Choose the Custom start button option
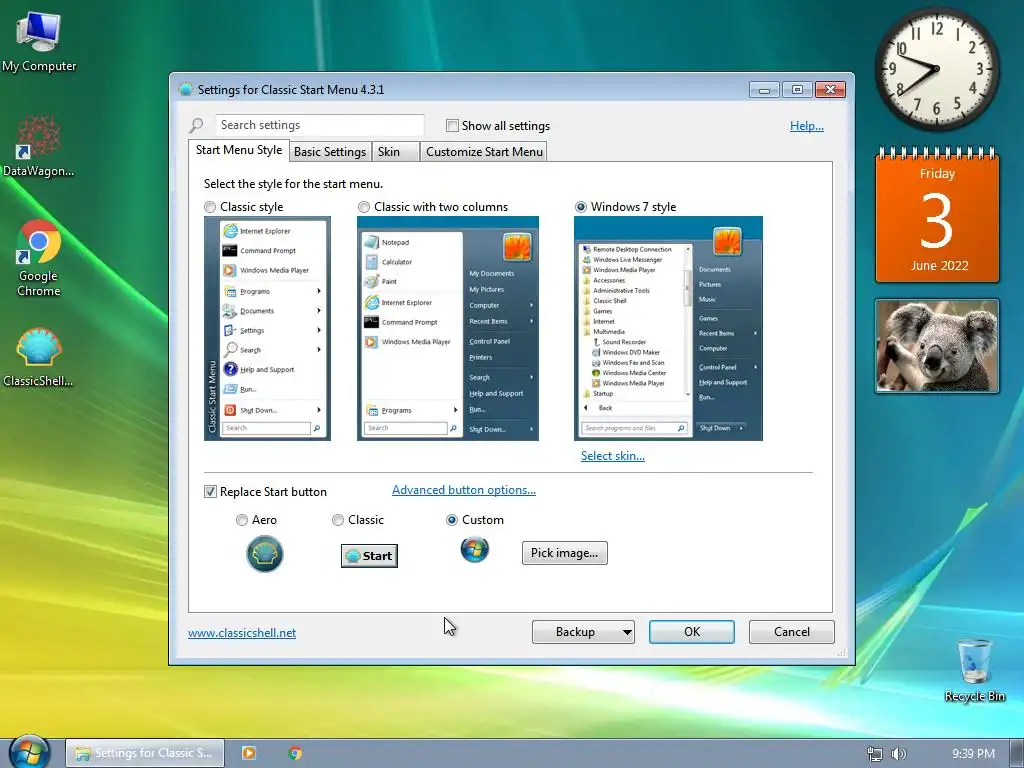This screenshot has width=1024, height=768. [x=451, y=520]
